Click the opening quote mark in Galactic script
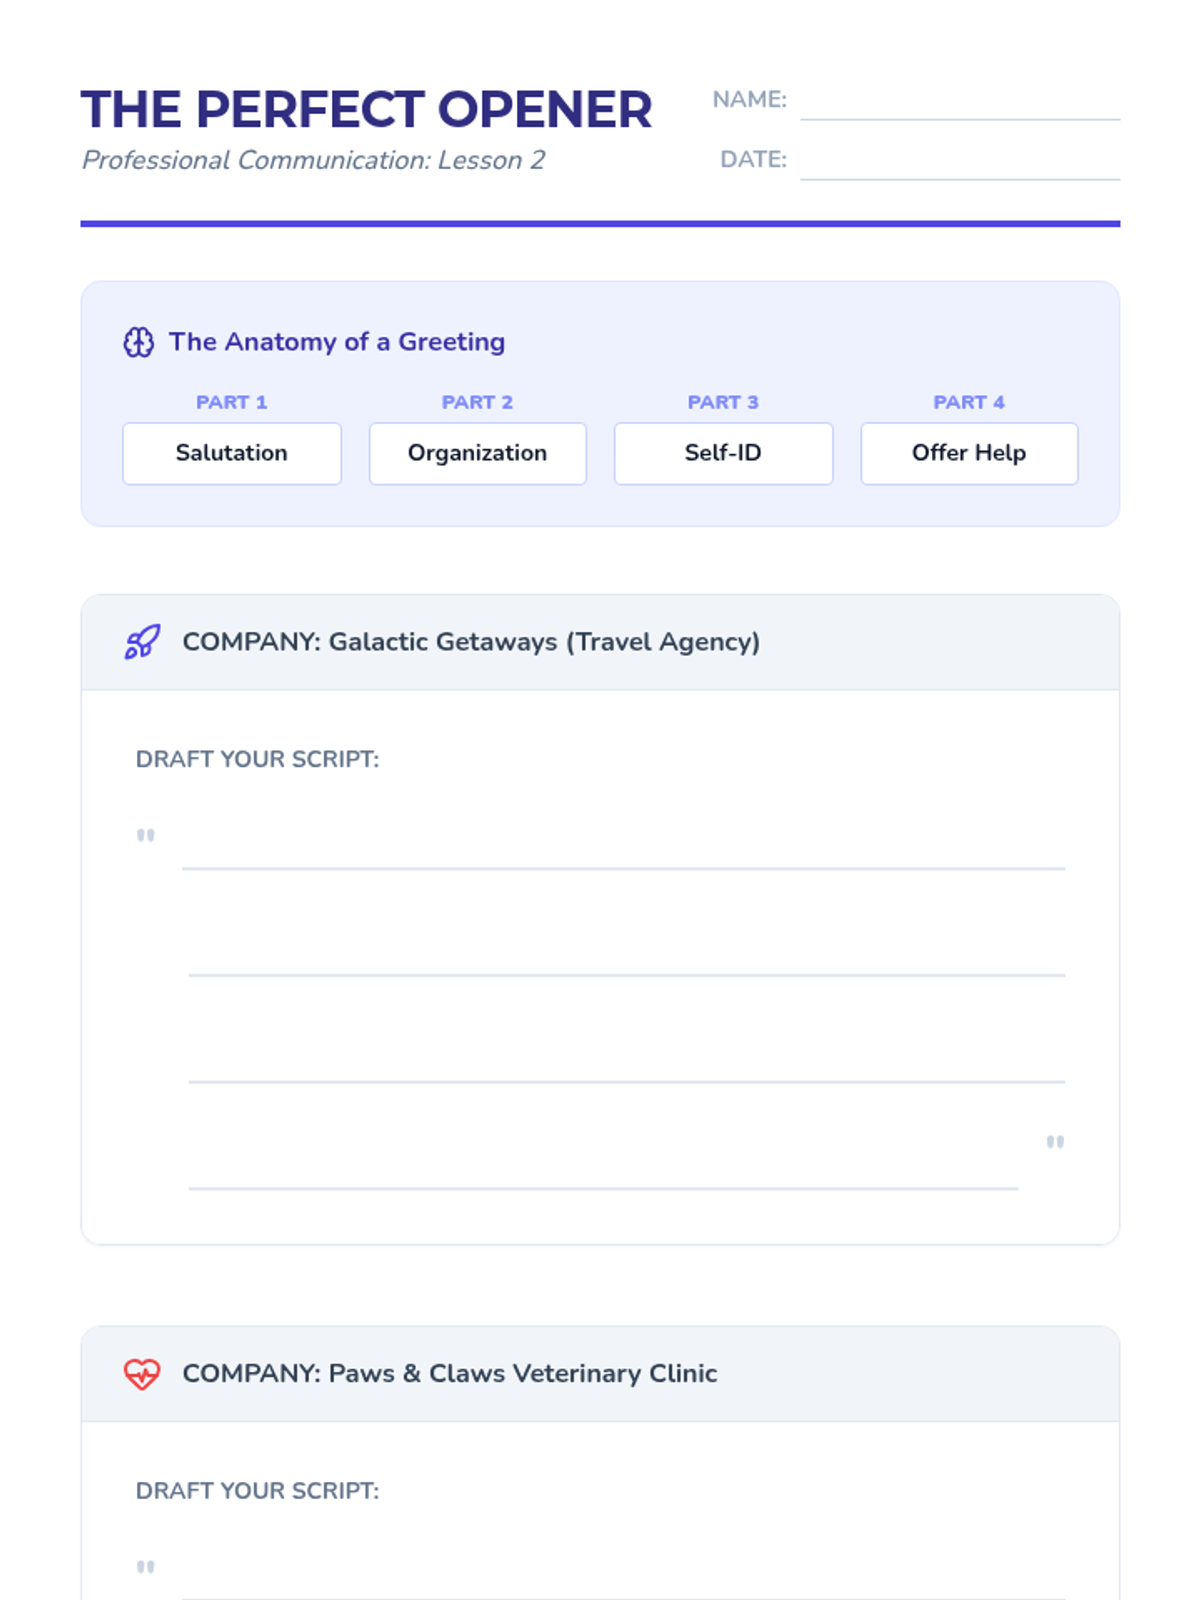The height and width of the screenshot is (1600, 1200). (x=146, y=835)
